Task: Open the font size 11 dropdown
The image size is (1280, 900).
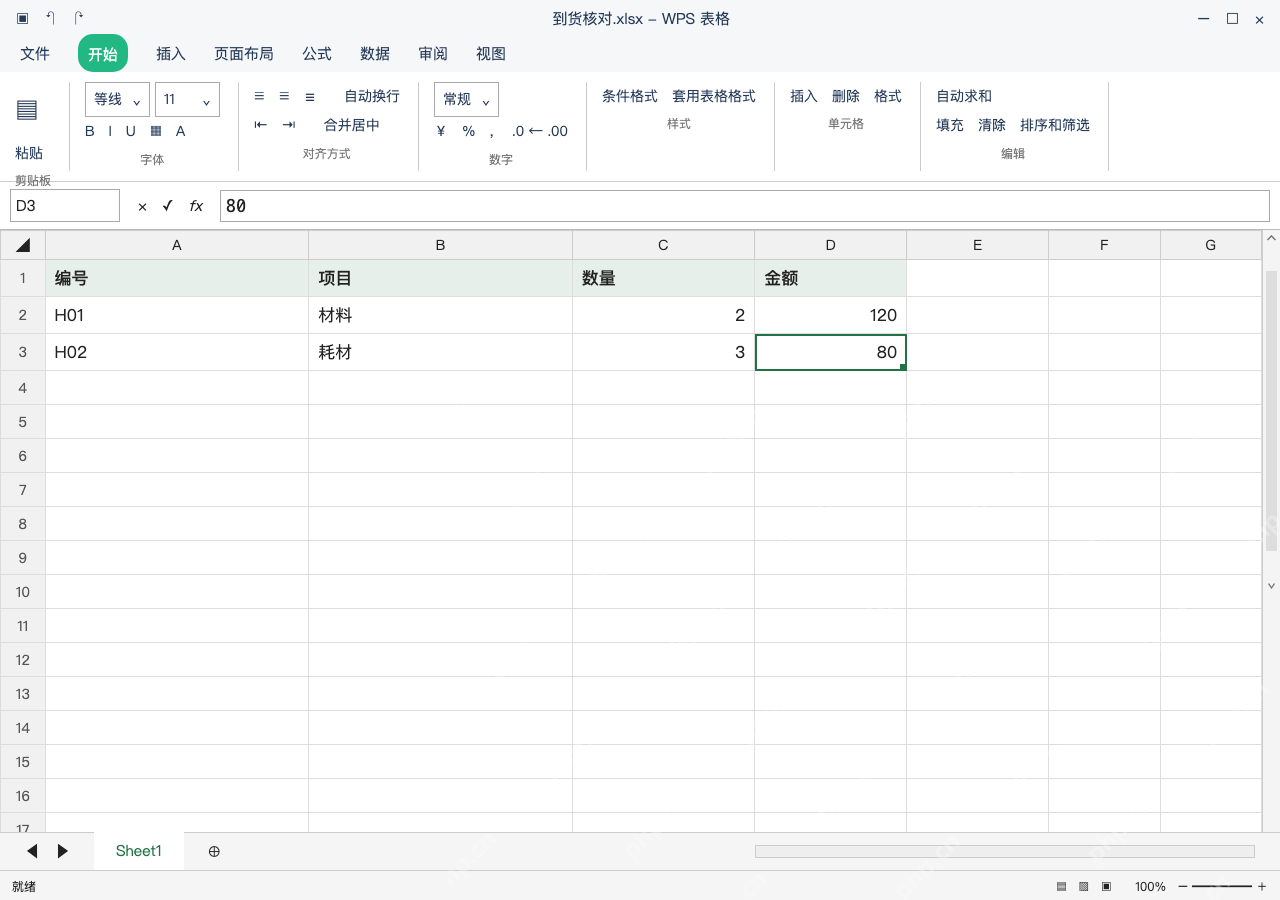Action: pos(187,99)
